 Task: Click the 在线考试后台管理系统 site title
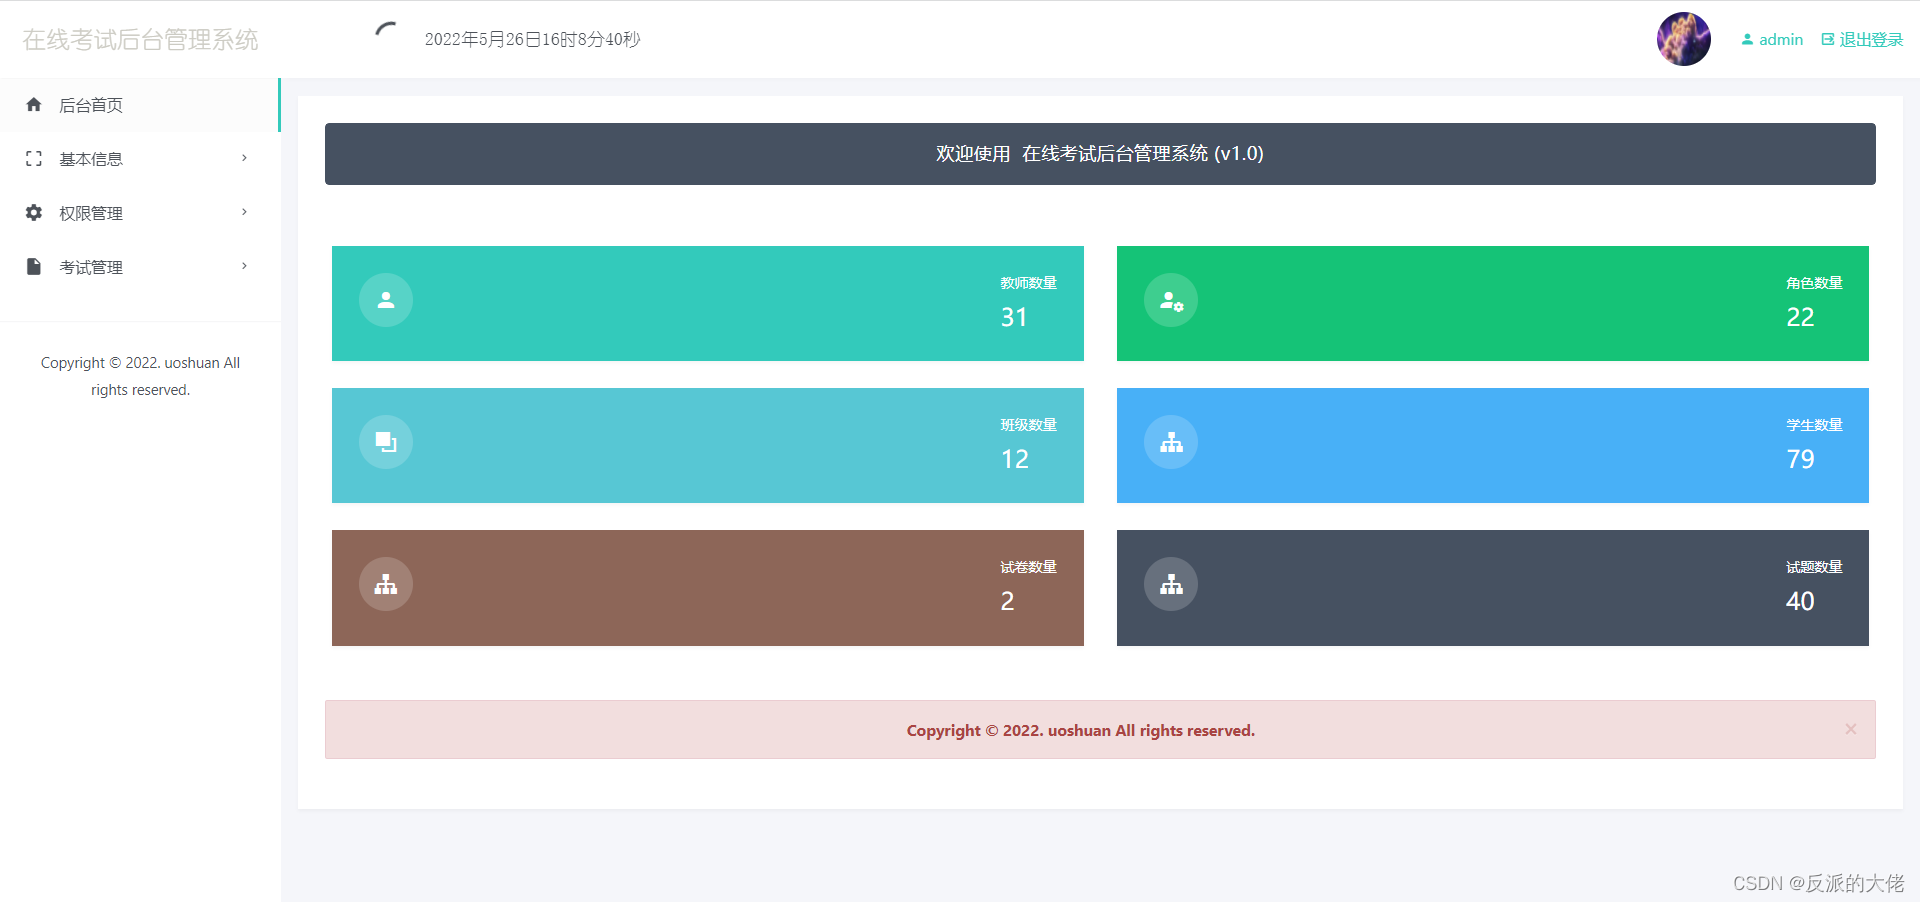(140, 39)
